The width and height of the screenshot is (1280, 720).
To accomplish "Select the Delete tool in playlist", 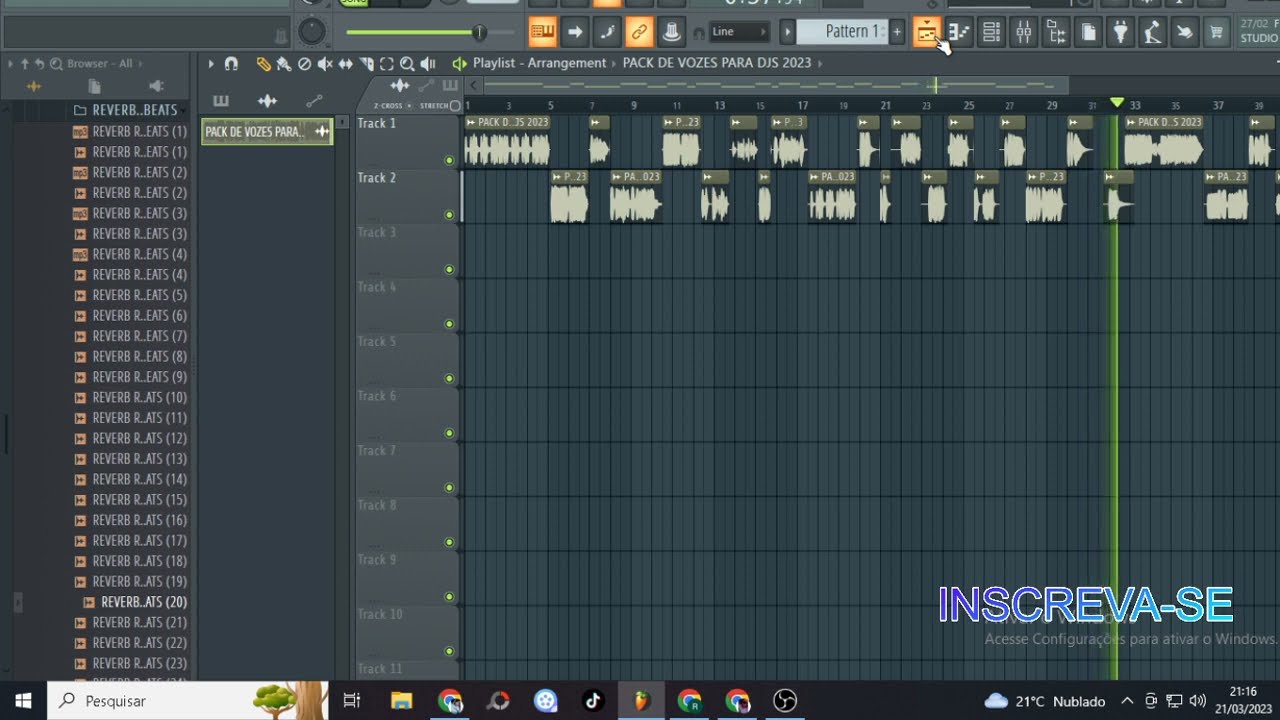I will [304, 63].
